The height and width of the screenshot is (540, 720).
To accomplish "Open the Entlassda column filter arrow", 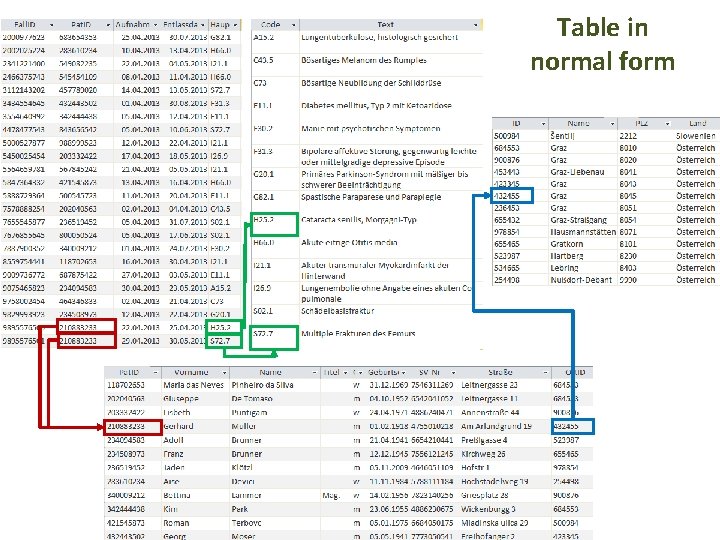I will click(202, 25).
